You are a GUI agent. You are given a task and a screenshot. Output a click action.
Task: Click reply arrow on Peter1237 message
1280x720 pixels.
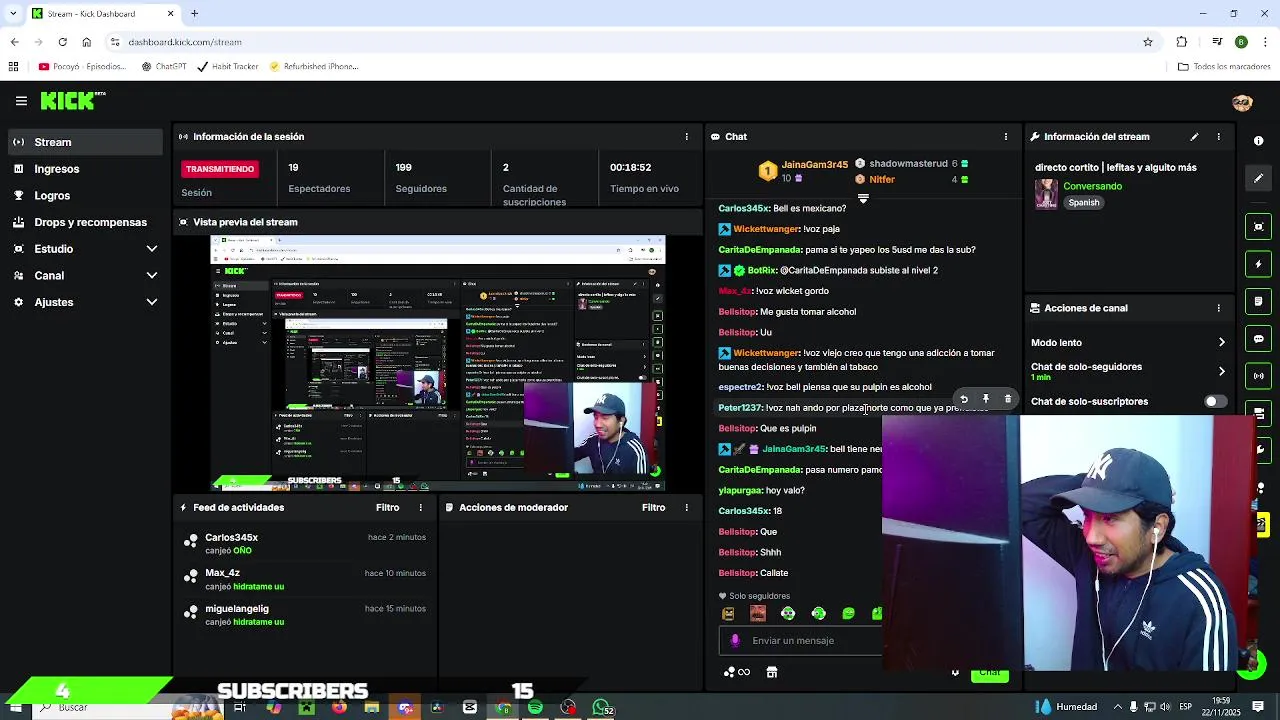pos(964,399)
